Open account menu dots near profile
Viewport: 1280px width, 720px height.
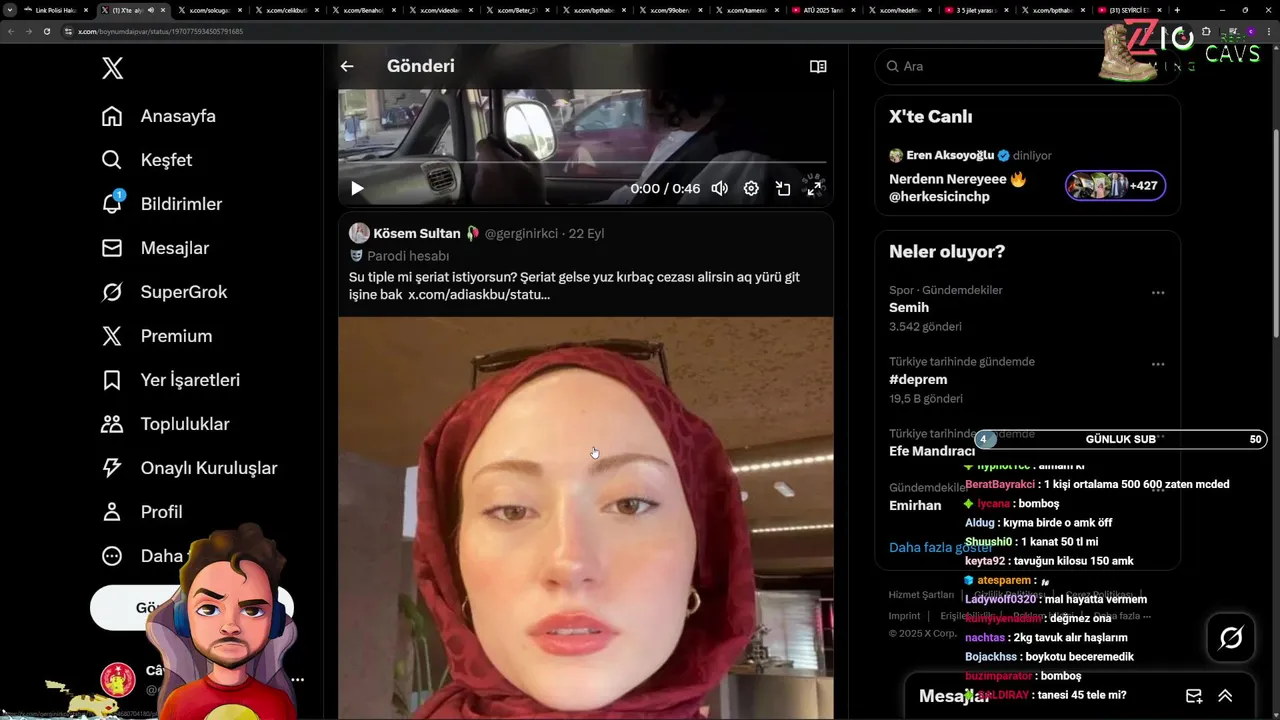point(297,680)
